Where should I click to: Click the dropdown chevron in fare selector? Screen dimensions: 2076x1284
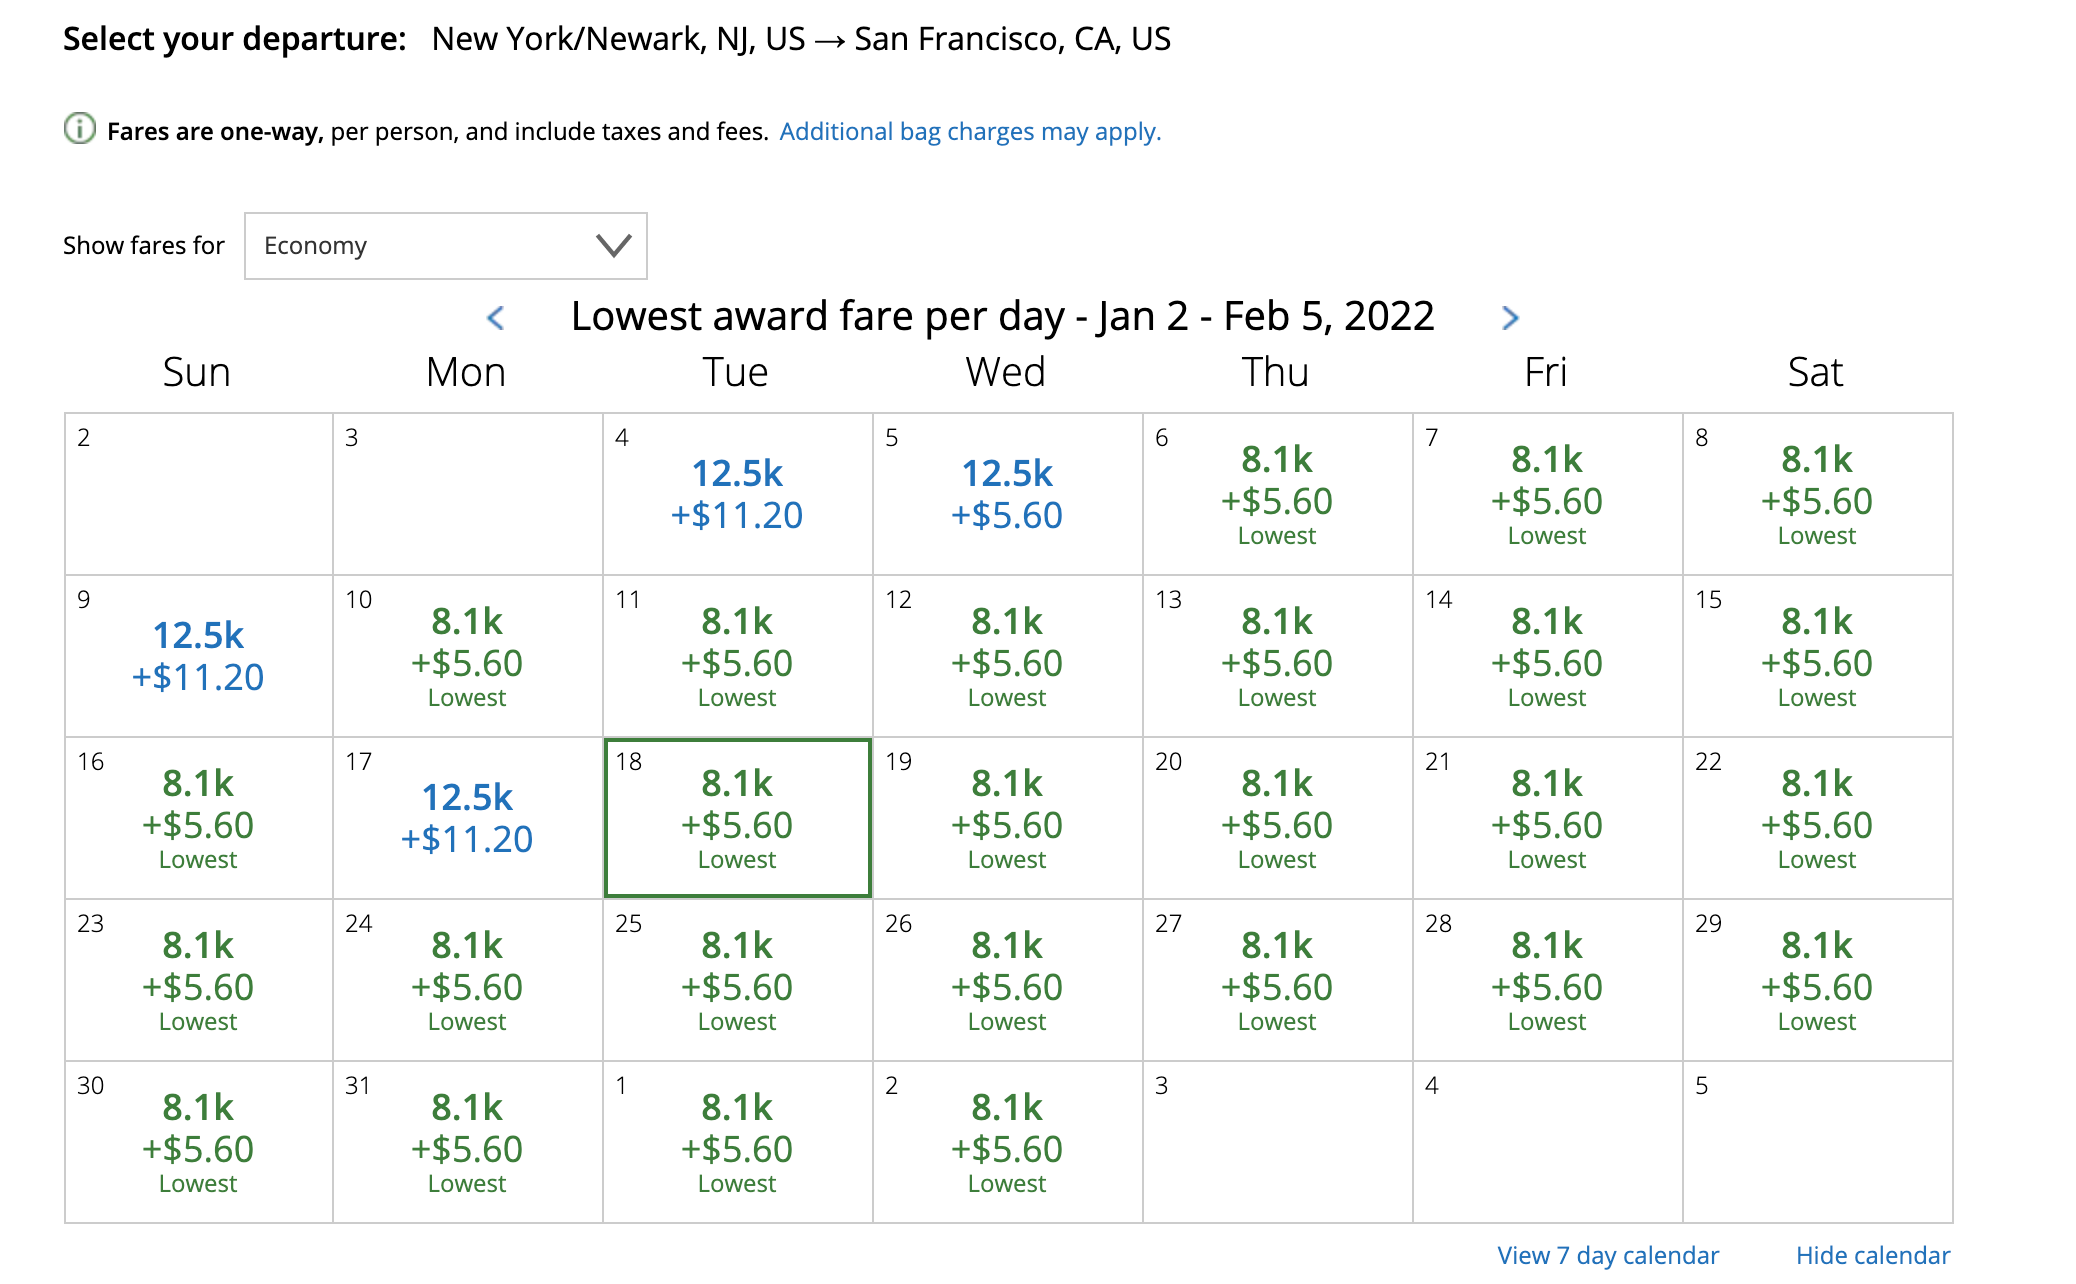pyautogui.click(x=613, y=246)
